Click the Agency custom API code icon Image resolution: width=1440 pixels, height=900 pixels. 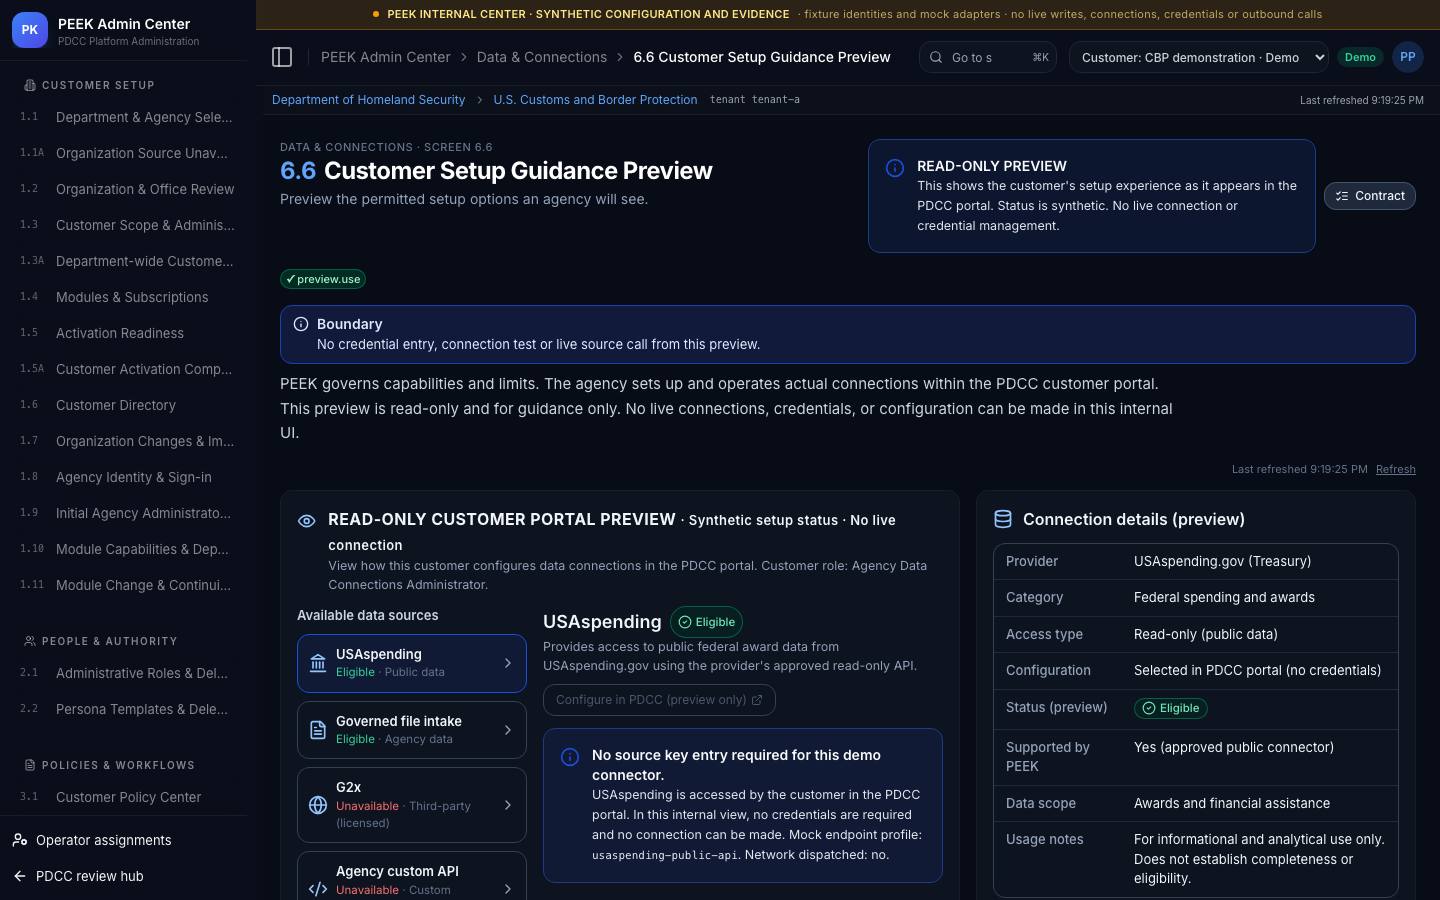coord(318,889)
